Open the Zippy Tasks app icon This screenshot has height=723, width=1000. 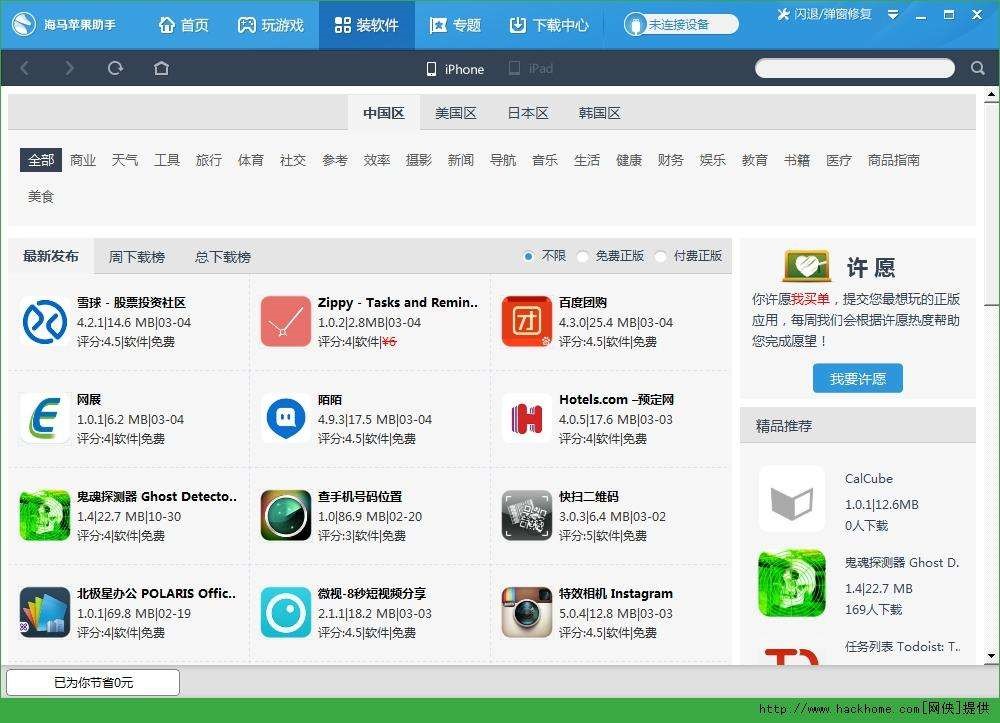(286, 321)
